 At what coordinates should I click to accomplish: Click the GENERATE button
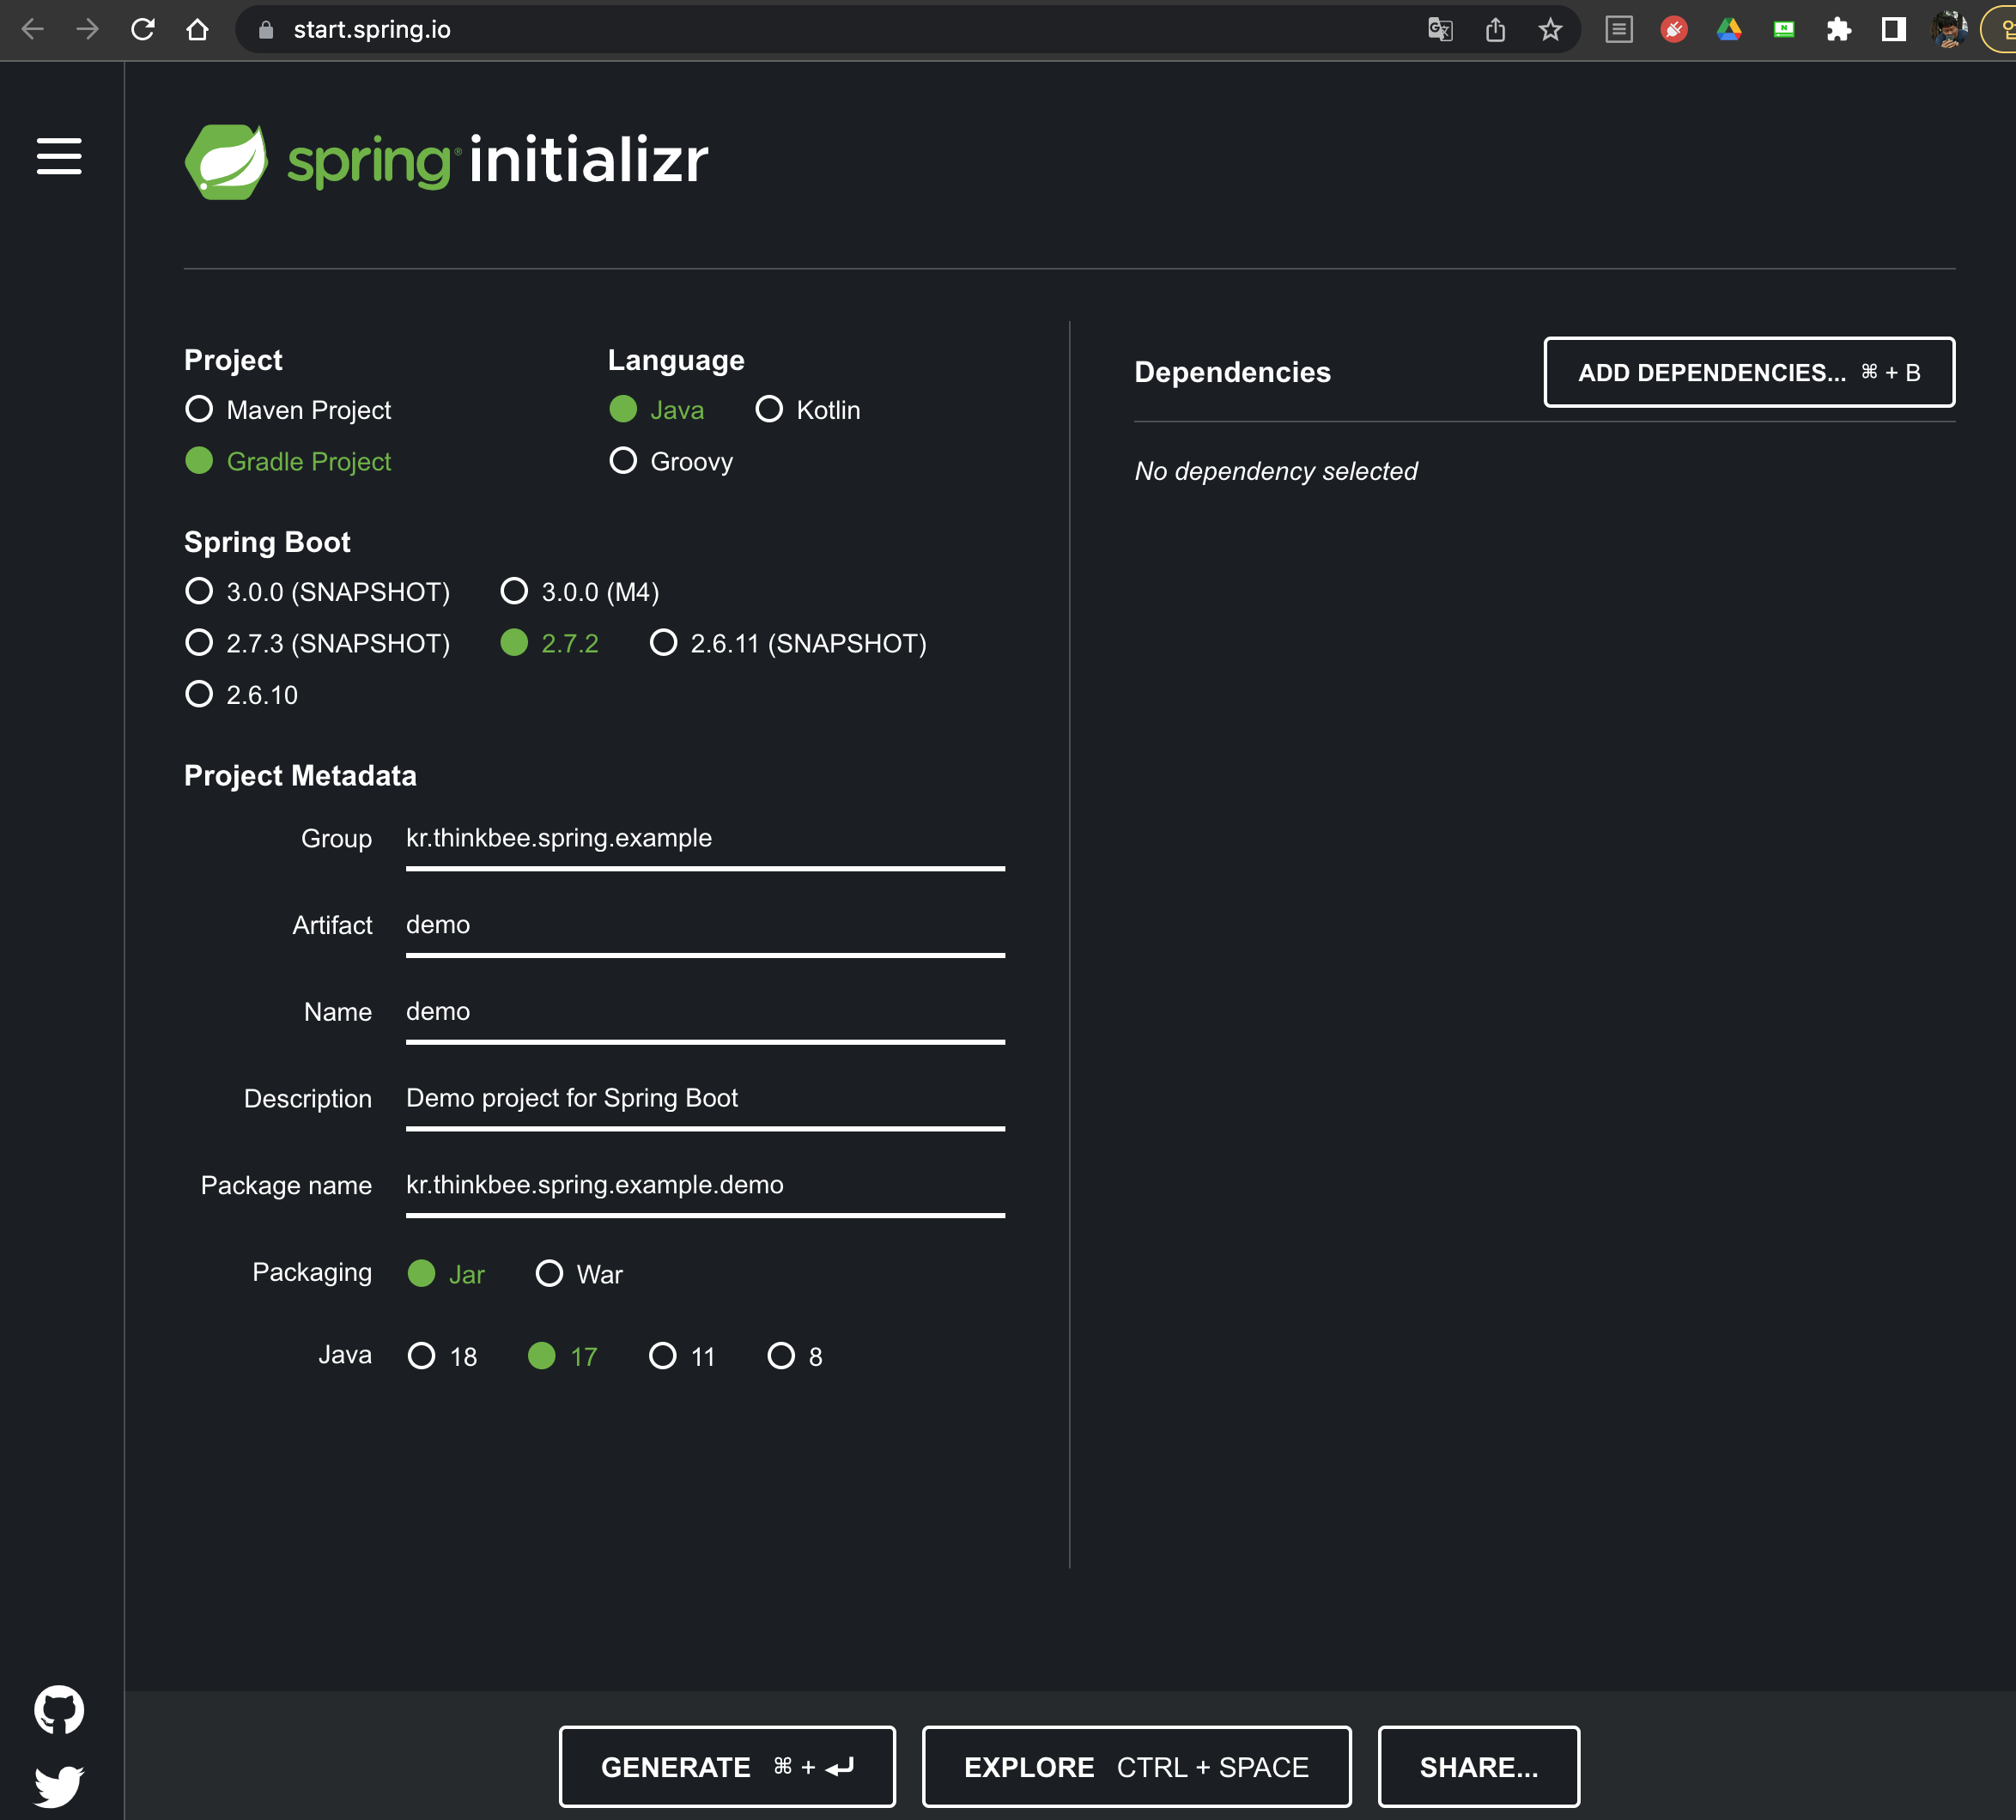pyautogui.click(x=727, y=1767)
